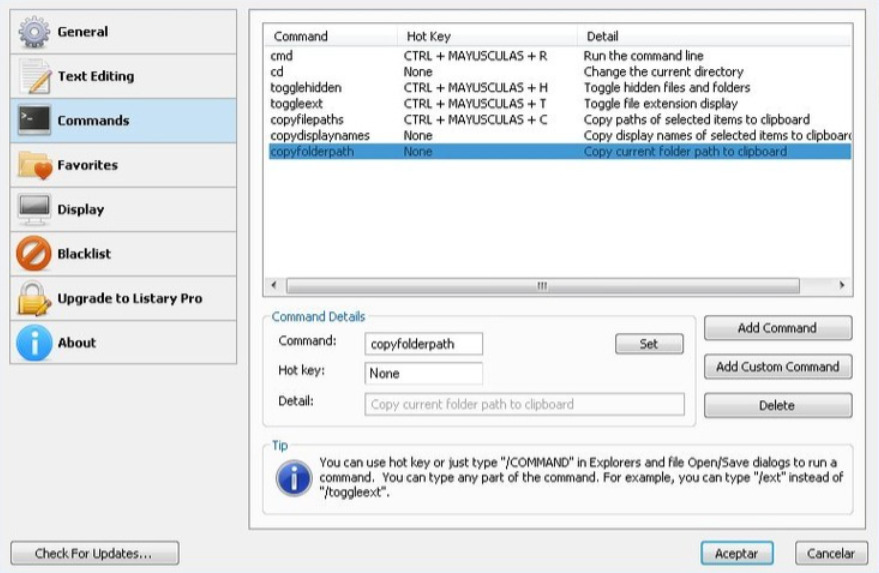Click CTRL + MAYUSCULAS + C hot key cell
879x573 pixels.
(475, 120)
